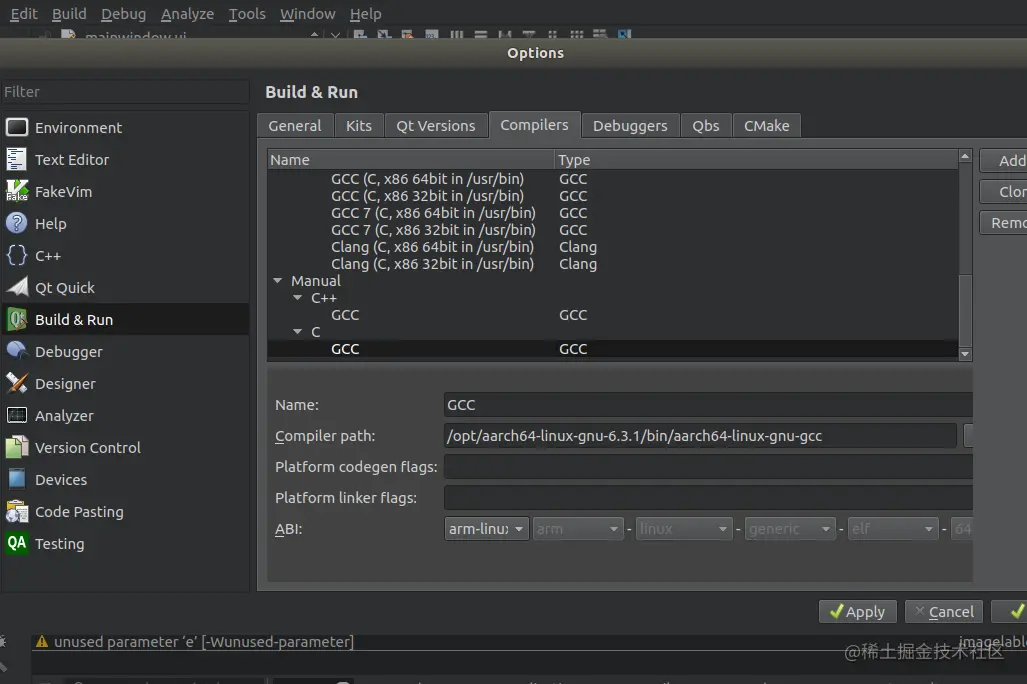Open the Devices settings category
Screen dimensions: 1027x684
(x=124, y=480)
